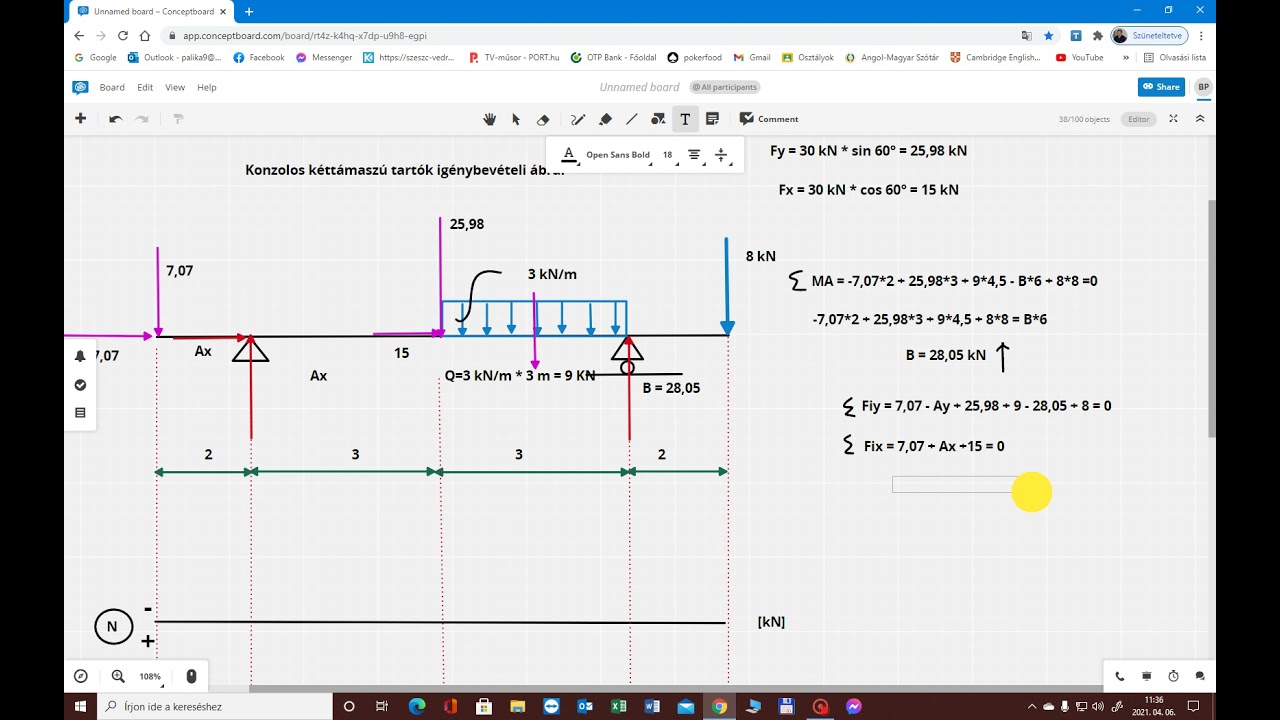The image size is (1280, 720).
Task: Bookmark this page with the star
Action: (1049, 35)
